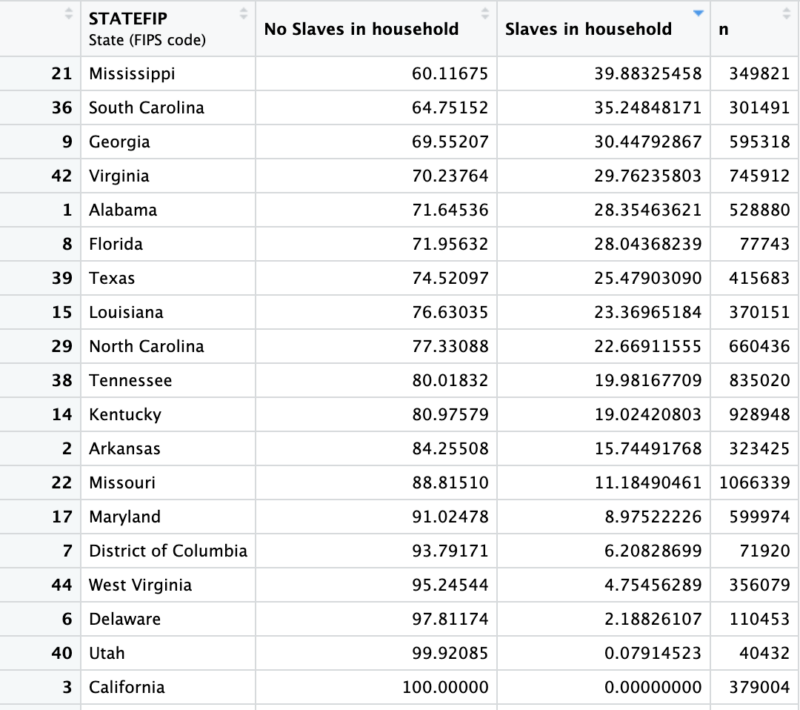Click the Slaves in household header text
Viewport: 800px width, 710px height.
point(588,29)
